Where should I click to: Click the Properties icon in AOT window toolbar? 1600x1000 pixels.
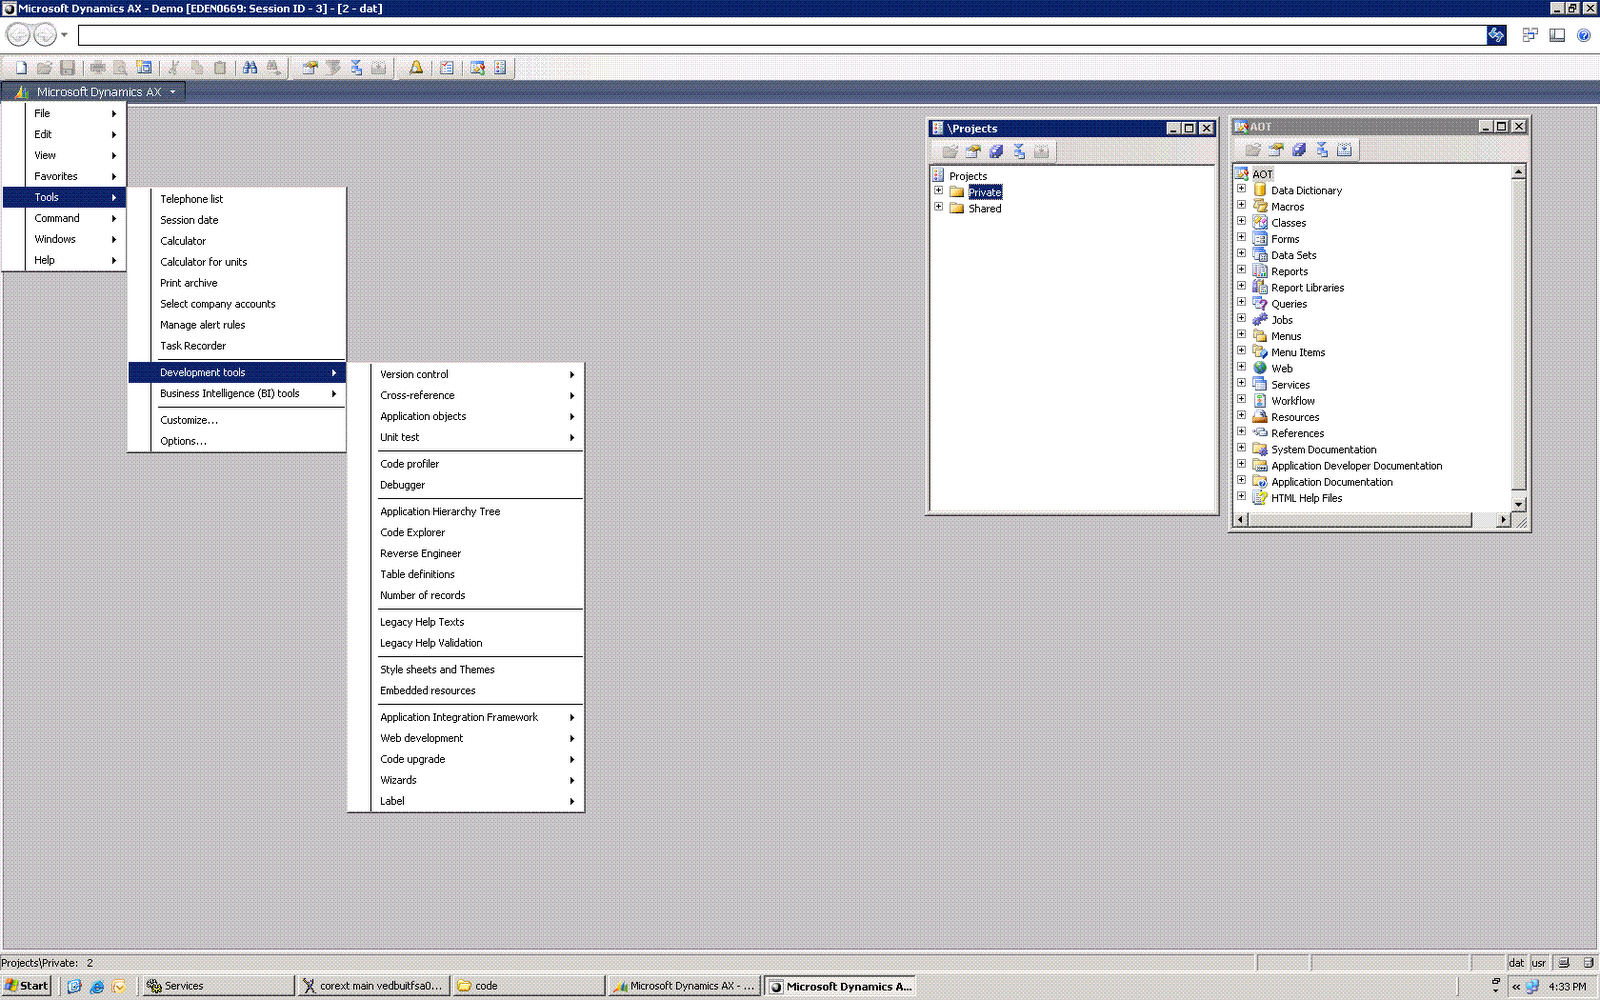tap(1276, 150)
